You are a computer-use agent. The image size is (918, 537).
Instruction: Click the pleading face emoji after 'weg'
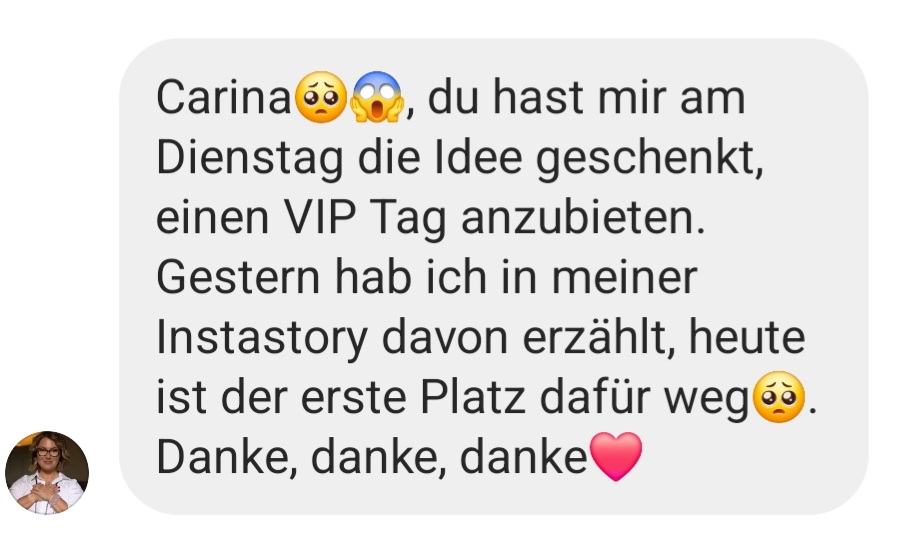pos(777,397)
